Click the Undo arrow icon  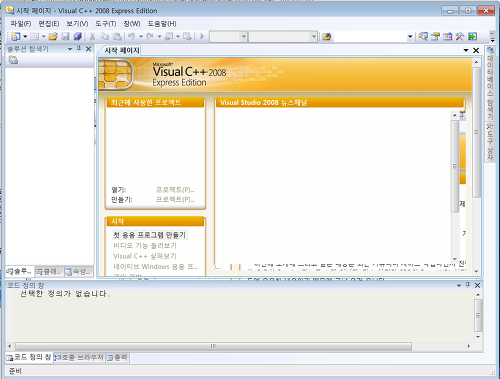point(132,36)
